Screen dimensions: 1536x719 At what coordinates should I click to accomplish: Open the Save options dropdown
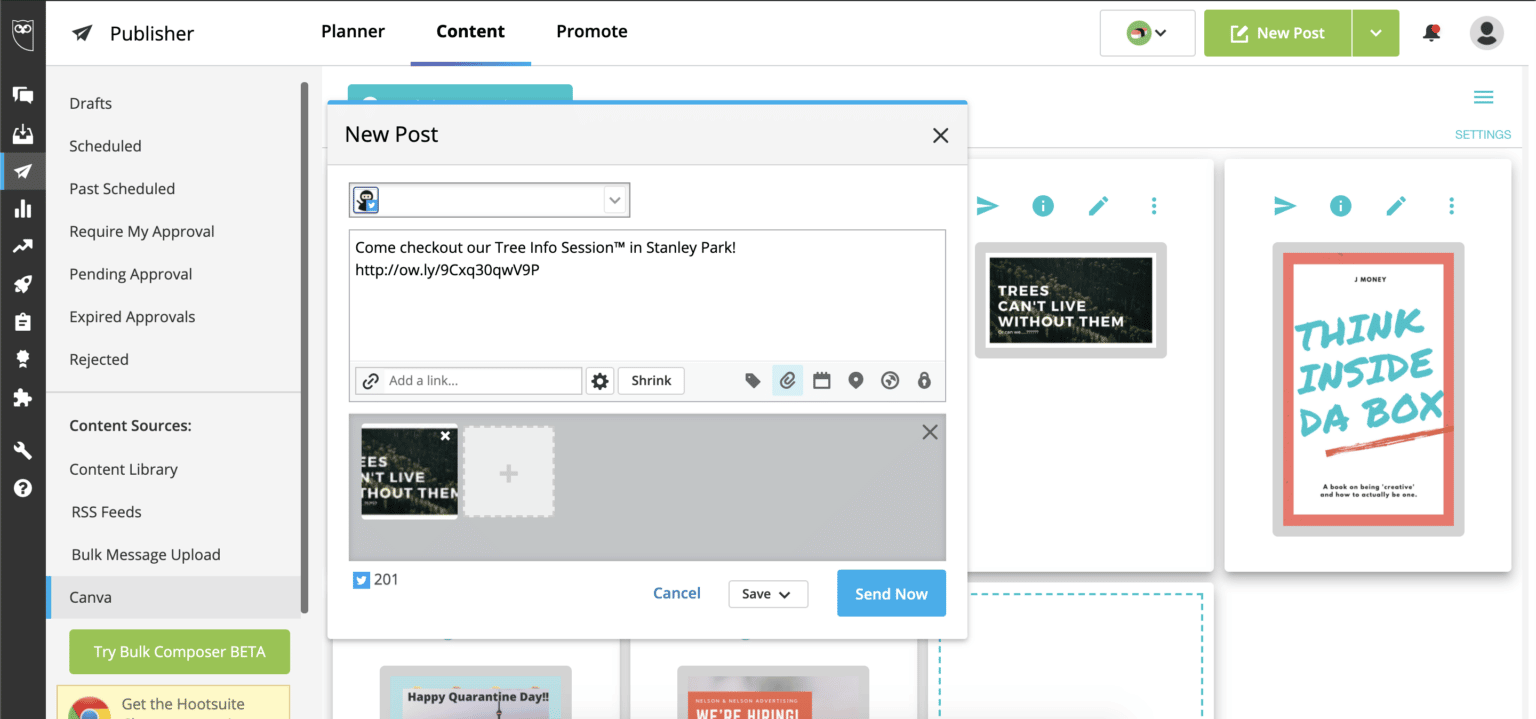point(768,593)
